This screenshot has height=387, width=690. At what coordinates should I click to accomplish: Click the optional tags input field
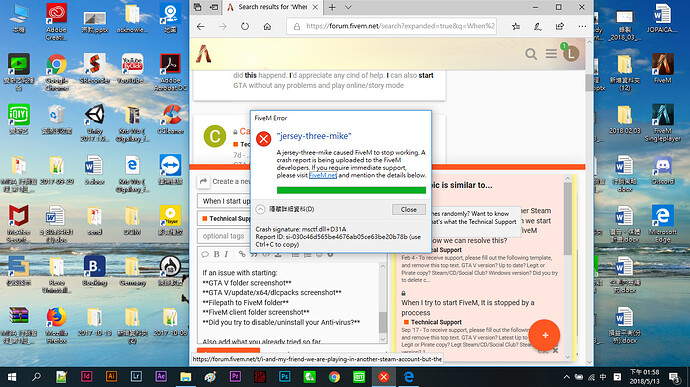[x=225, y=236]
